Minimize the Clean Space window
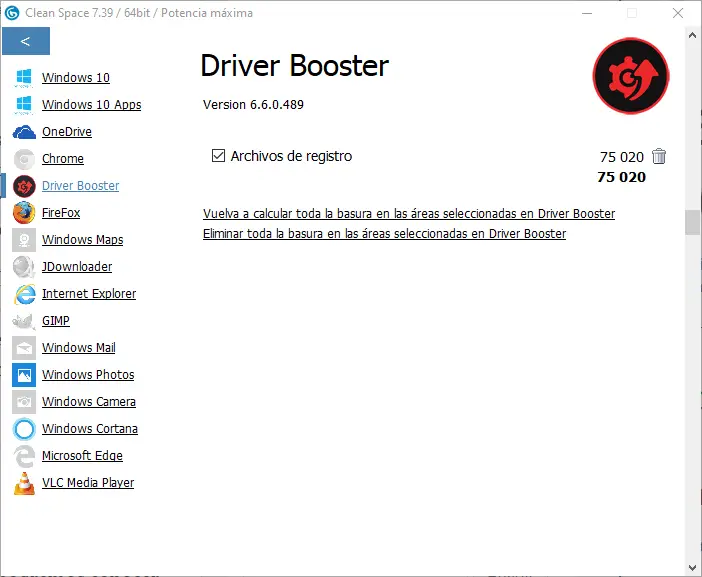 pos(587,13)
